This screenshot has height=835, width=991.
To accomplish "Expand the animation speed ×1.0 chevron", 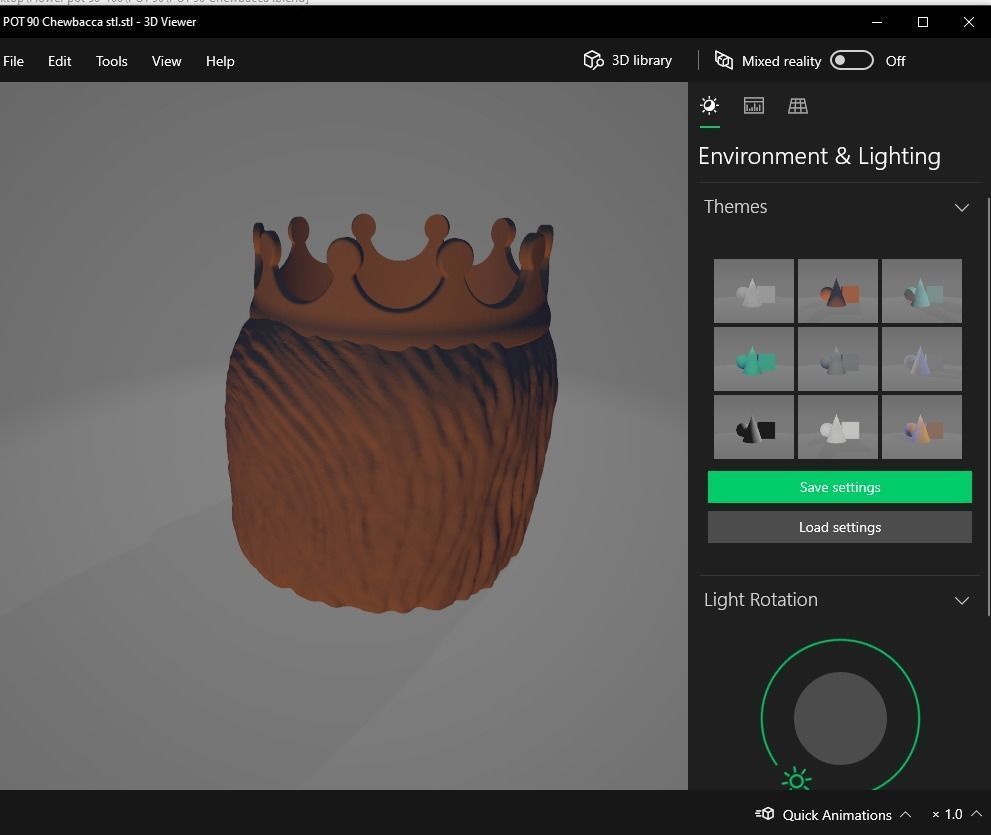I will [976, 814].
